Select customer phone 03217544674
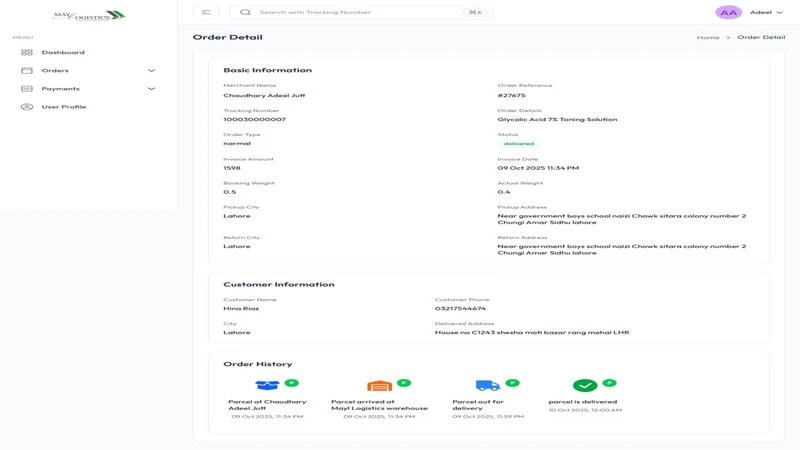Screen dimensions: 800x450 coord(460,309)
